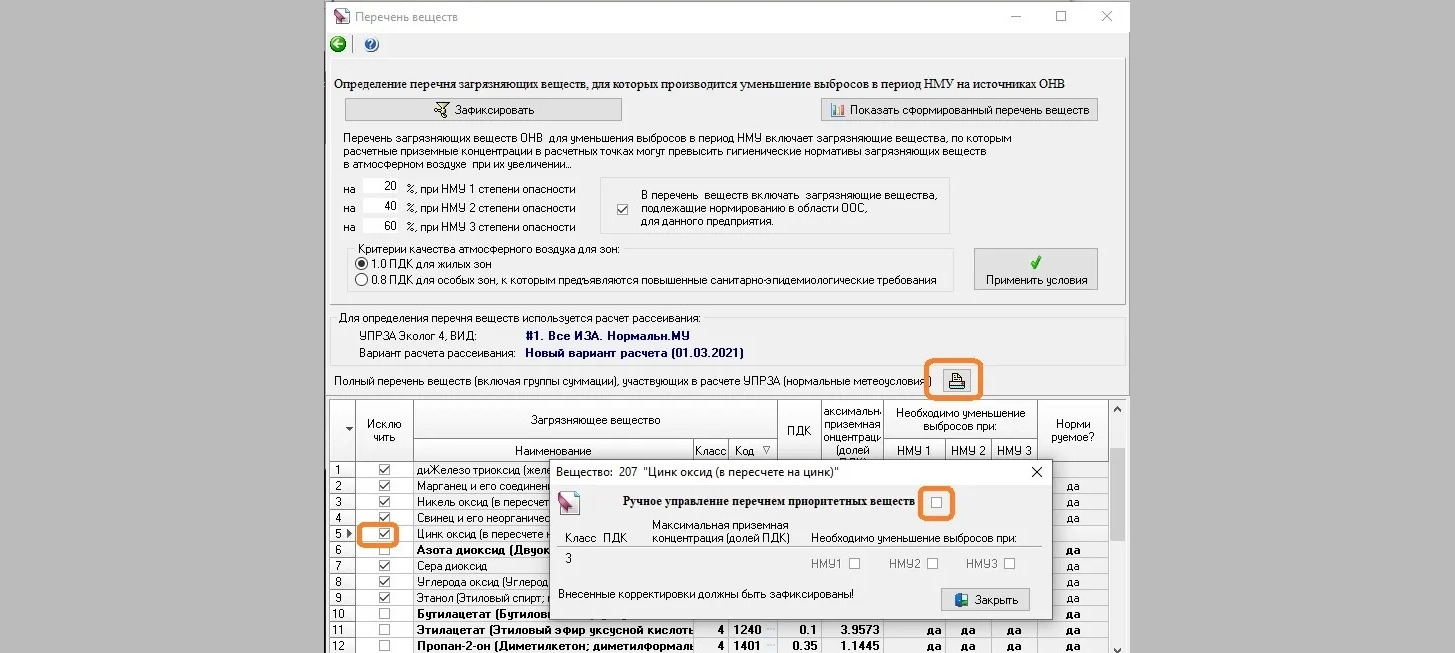The height and width of the screenshot is (653, 1455).
Task: Click the 20 % field for НМУ 1 степени
Action: pos(380,187)
